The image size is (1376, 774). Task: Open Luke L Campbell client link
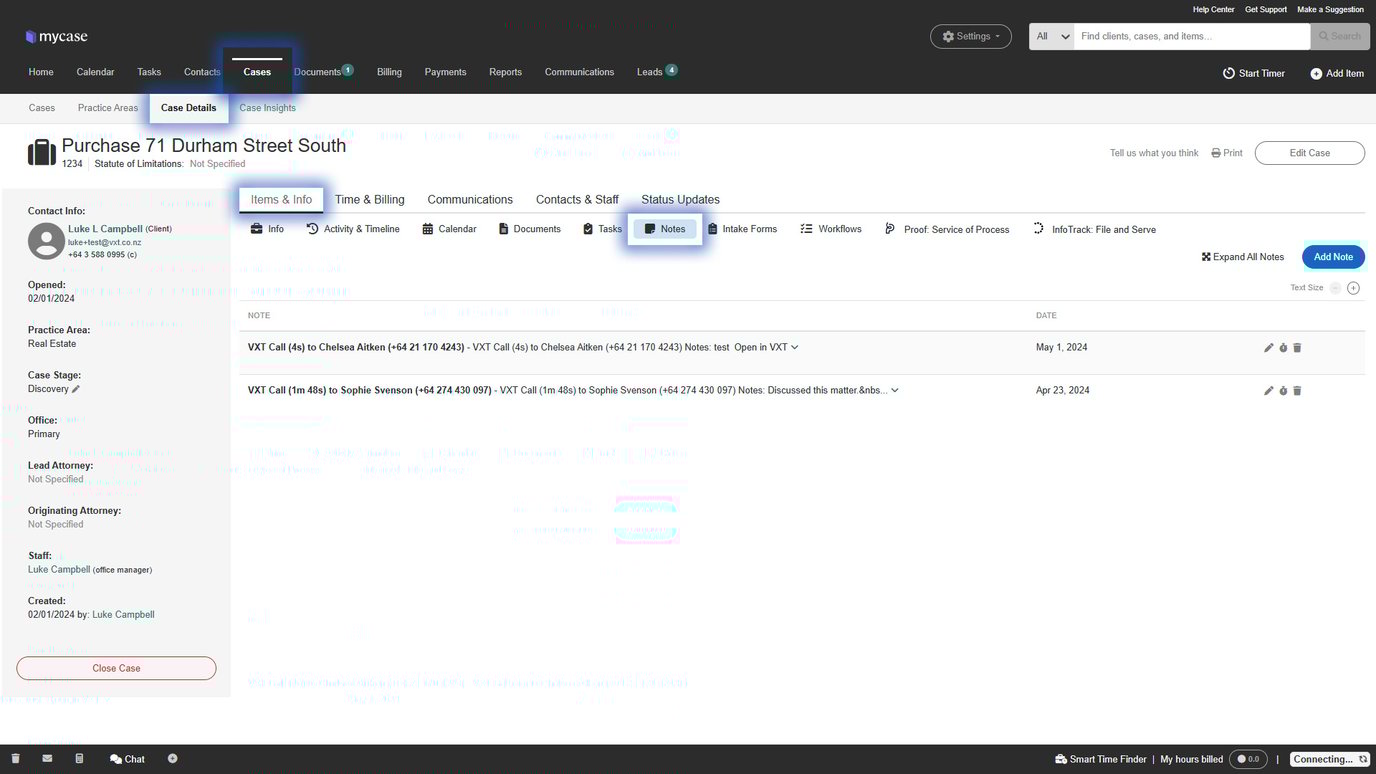105,229
